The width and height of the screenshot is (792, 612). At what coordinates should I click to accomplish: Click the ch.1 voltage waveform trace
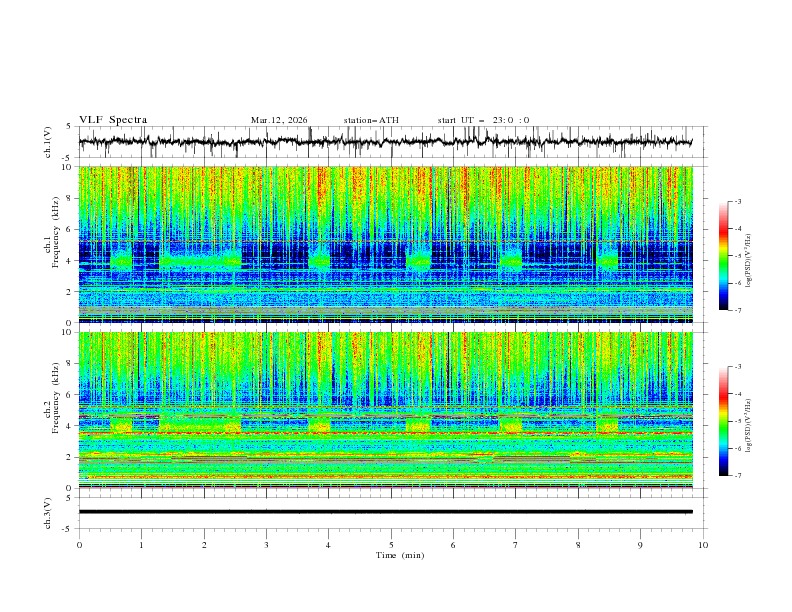tap(385, 142)
